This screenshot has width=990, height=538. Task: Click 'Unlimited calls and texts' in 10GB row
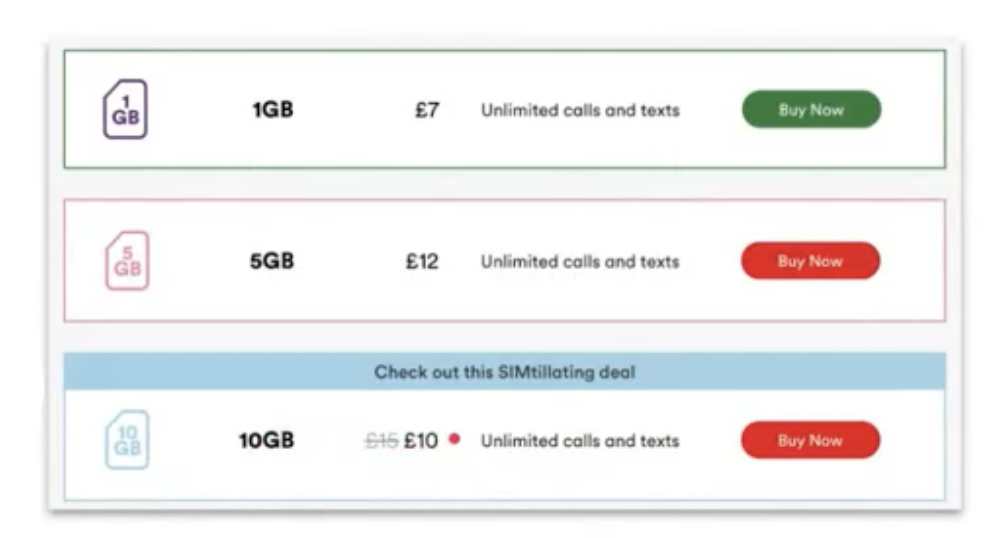[580, 441]
